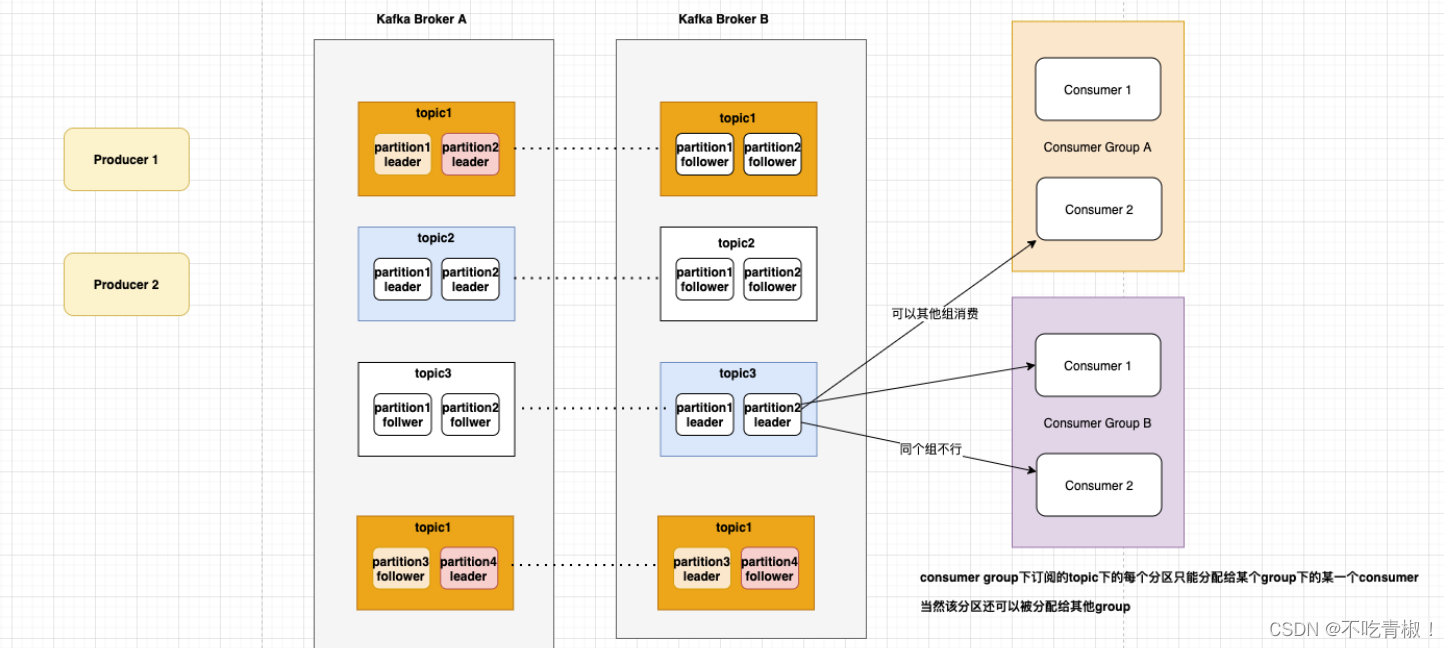Select partition2 follwer in Broker A topic3
This screenshot has width=1448, height=648.
click(470, 414)
